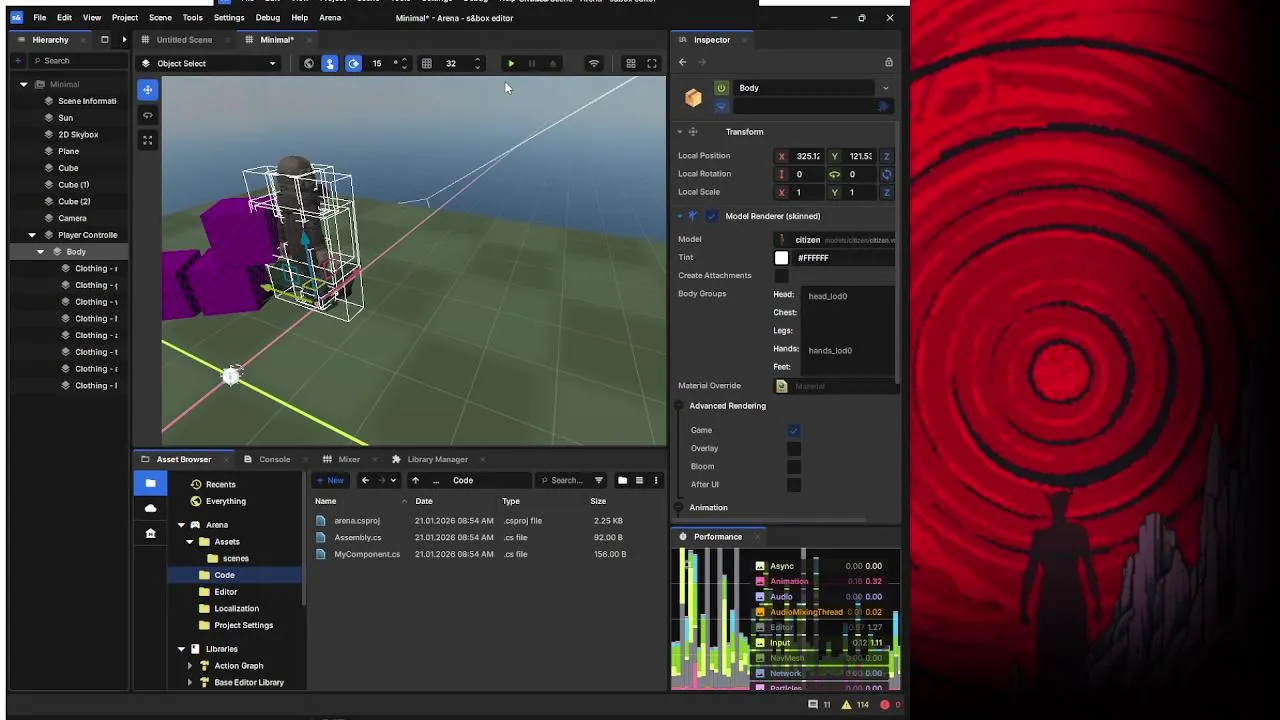Toggle the grid snapping icon beside 32
This screenshot has width=1280, height=720.
(x=427, y=63)
